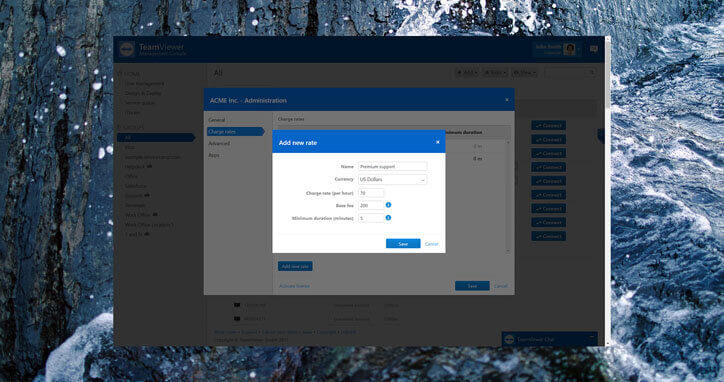724x382 pixels.
Task: Open the notifications icon in the header
Action: (x=594, y=49)
